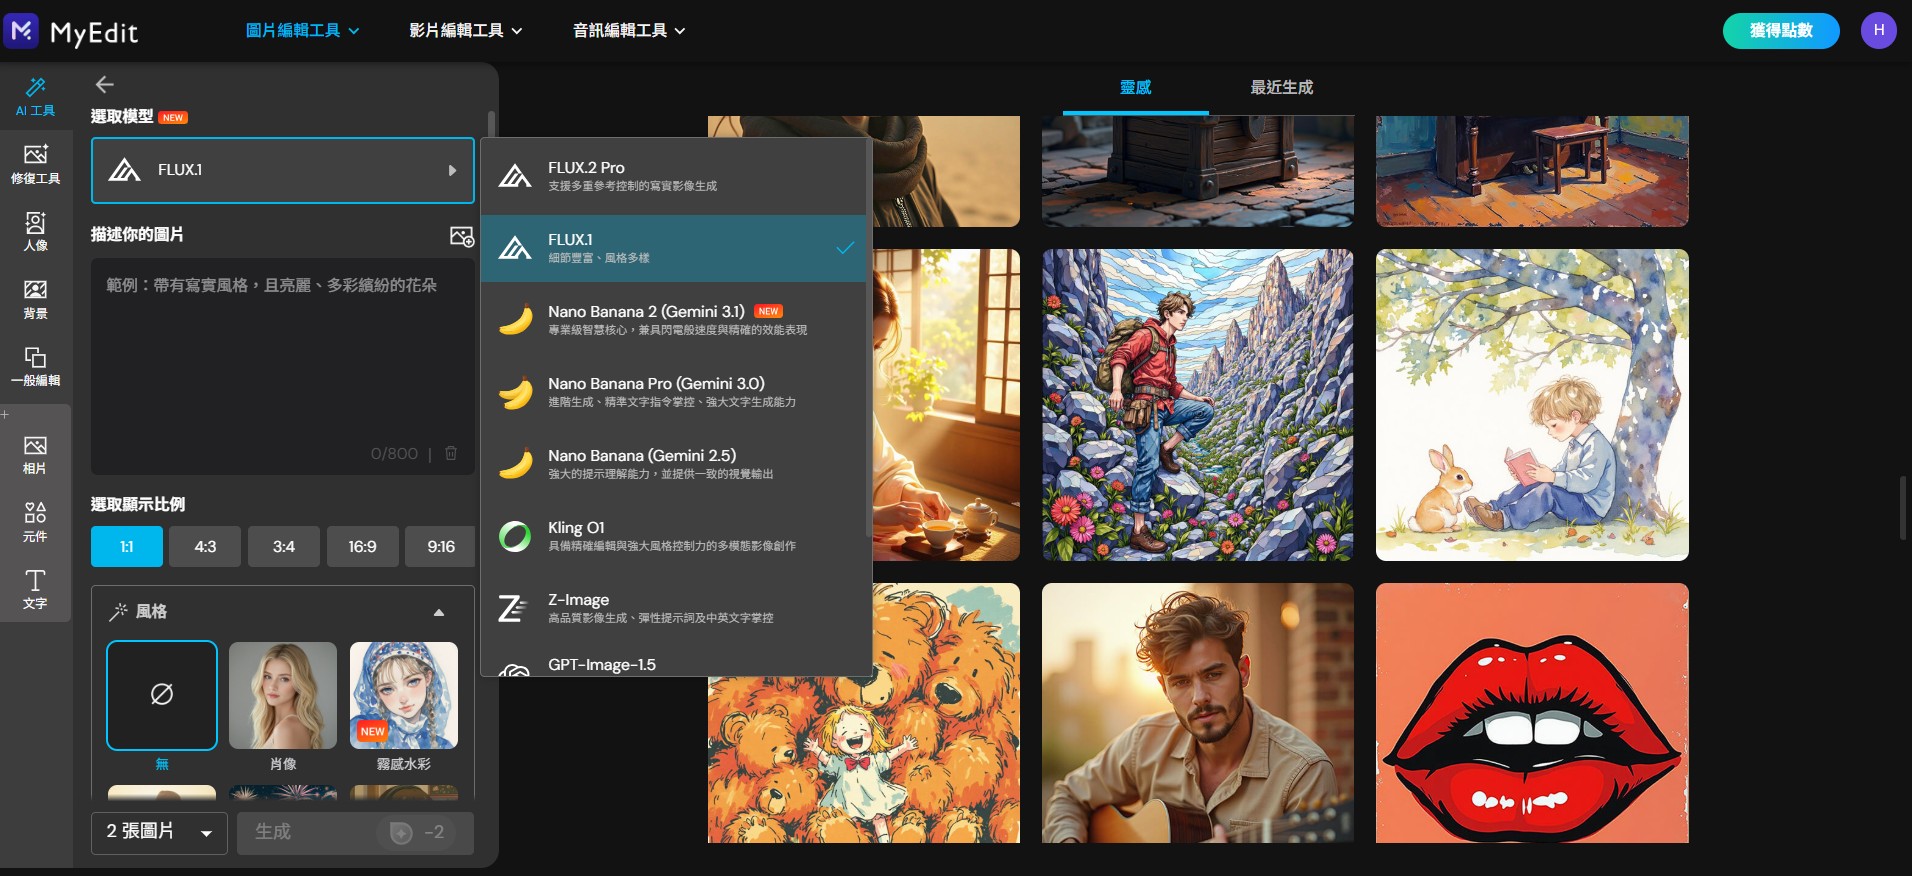Image resolution: width=1912 pixels, height=876 pixels.
Task: Choose the 無 (no style) option
Action: [x=162, y=695]
